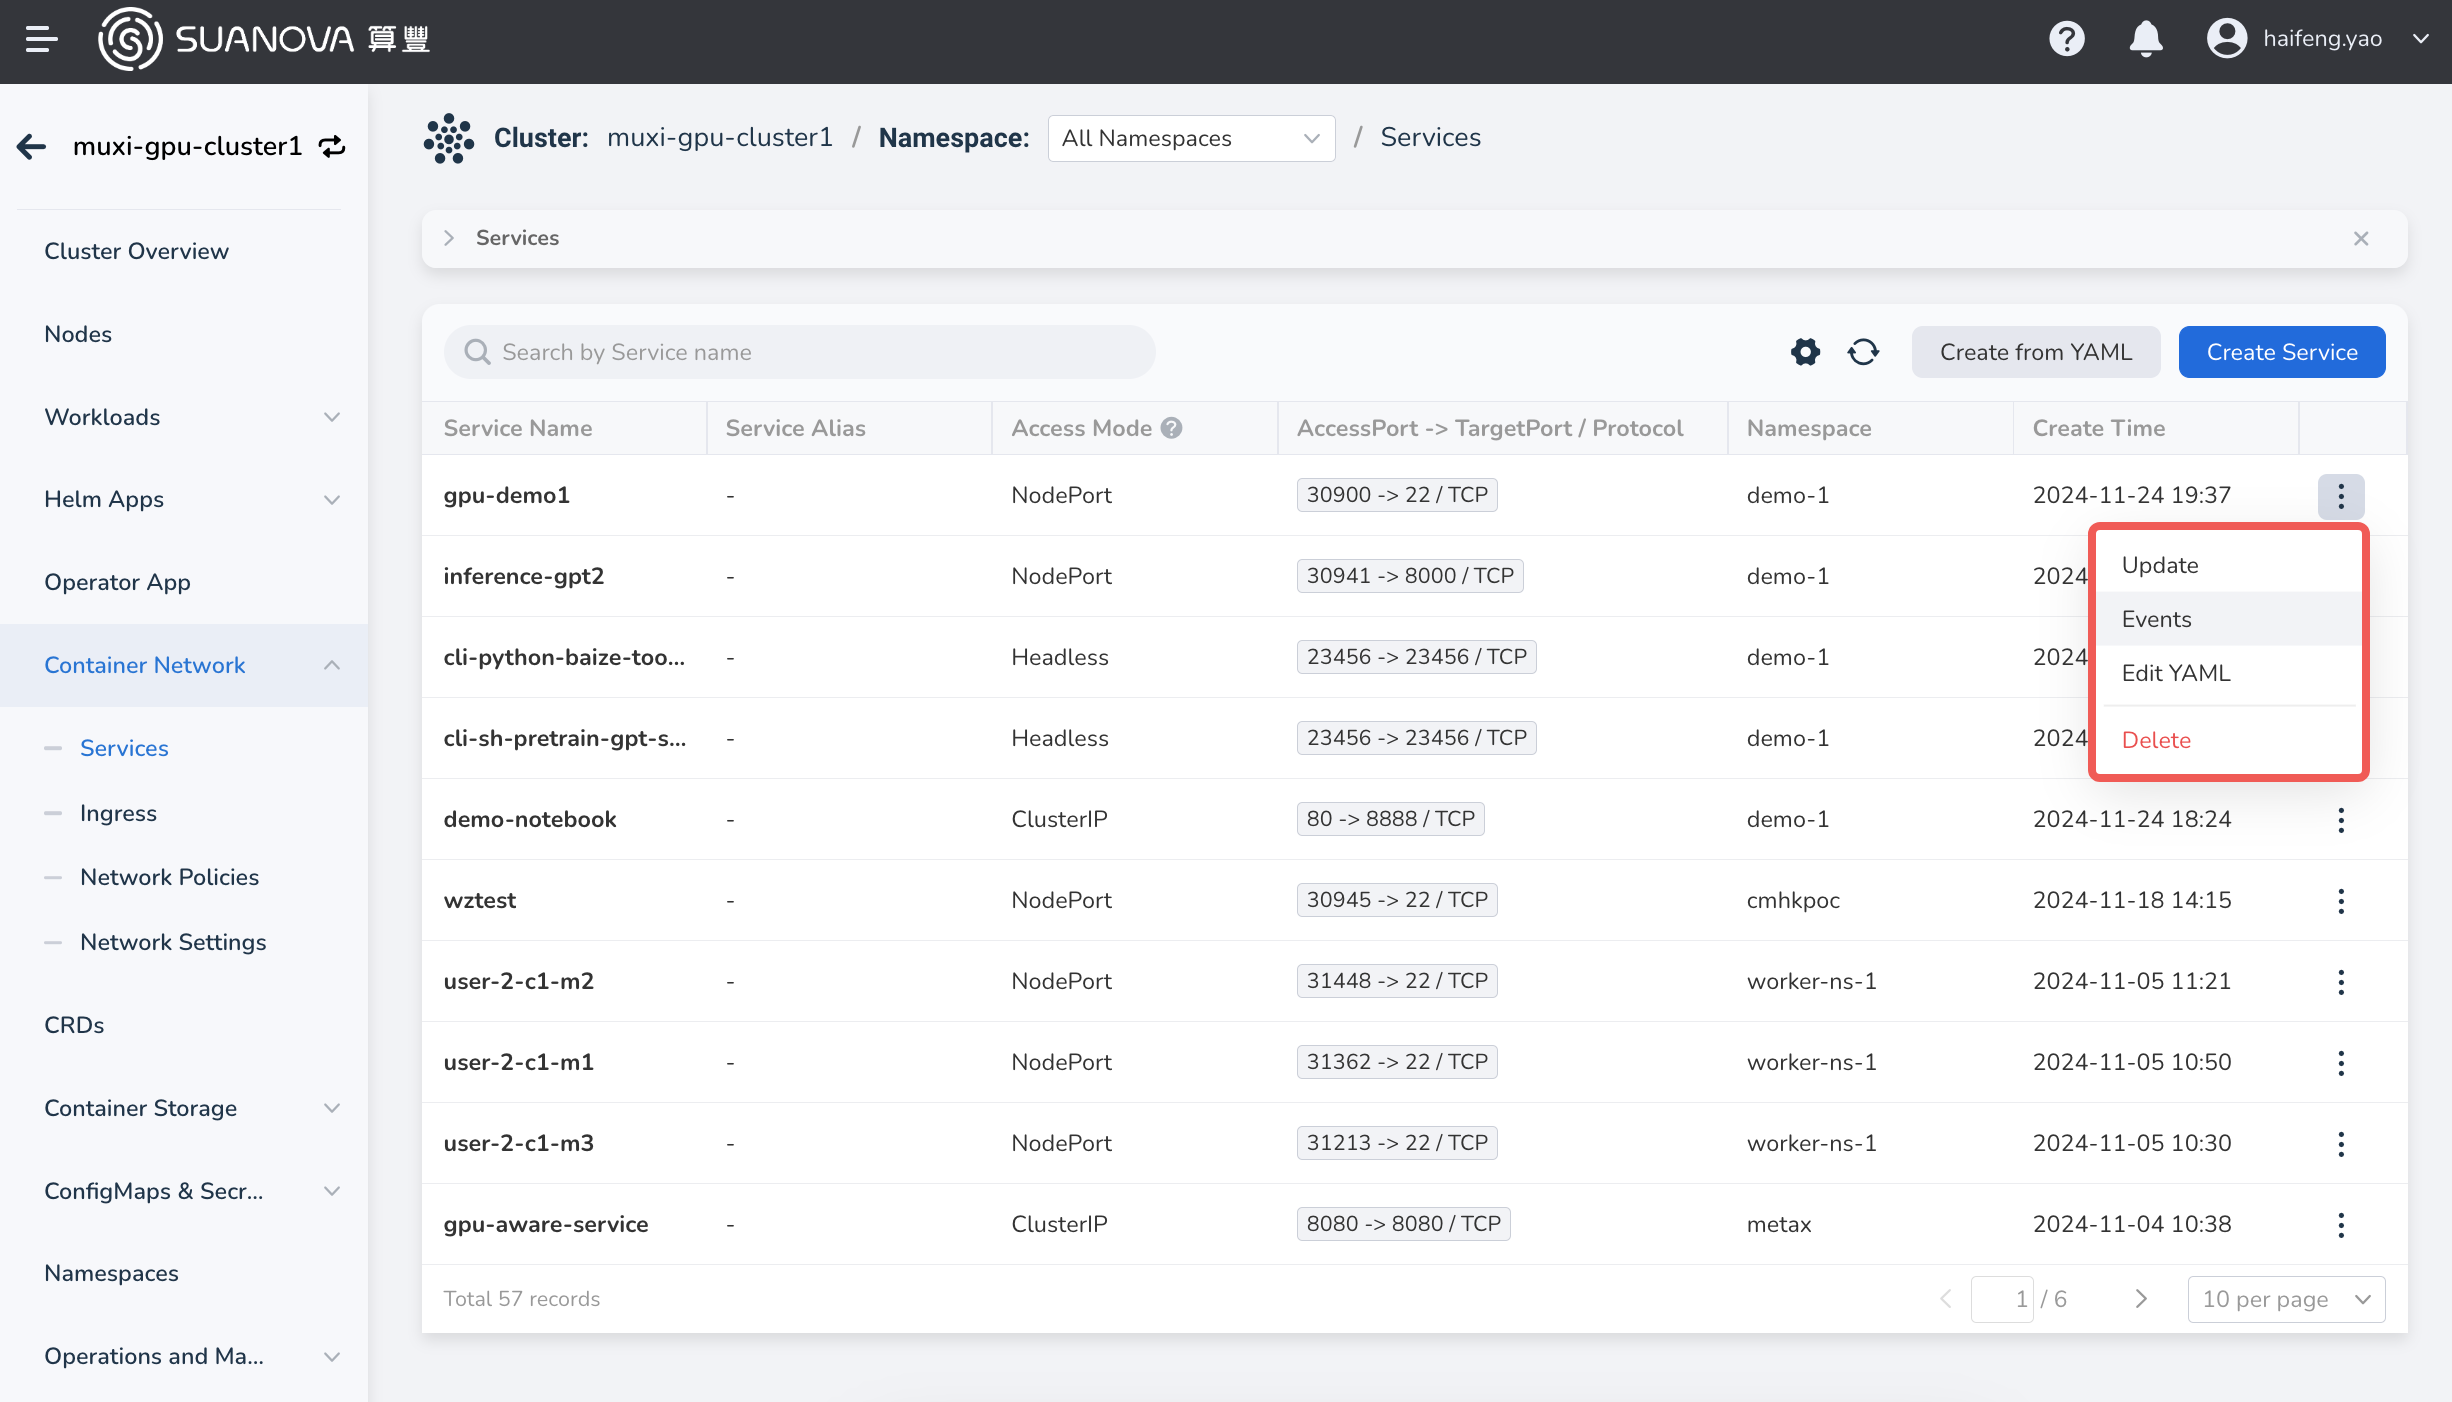Expand the All Namespaces dropdown
2452x1402 pixels.
pos(1187,138)
